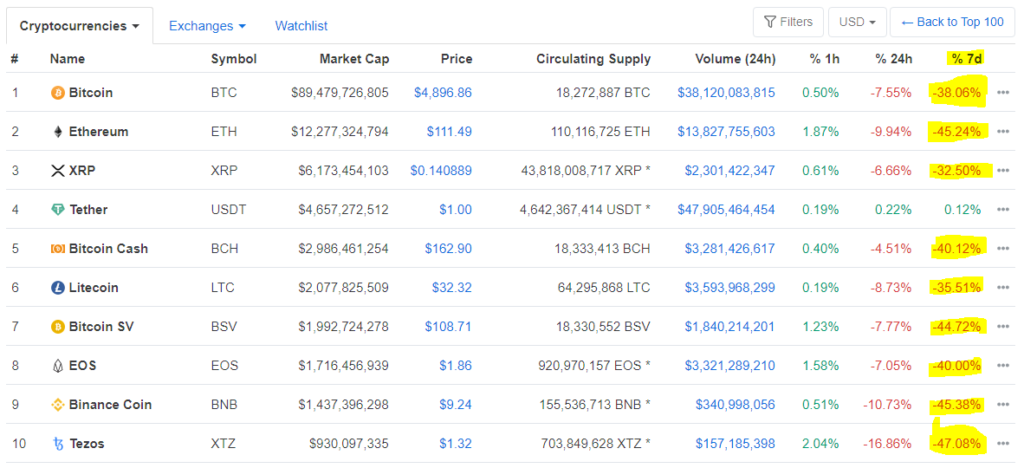The image size is (1024, 468).
Task: Open the more options menu for EOS row
Action: (x=1004, y=366)
